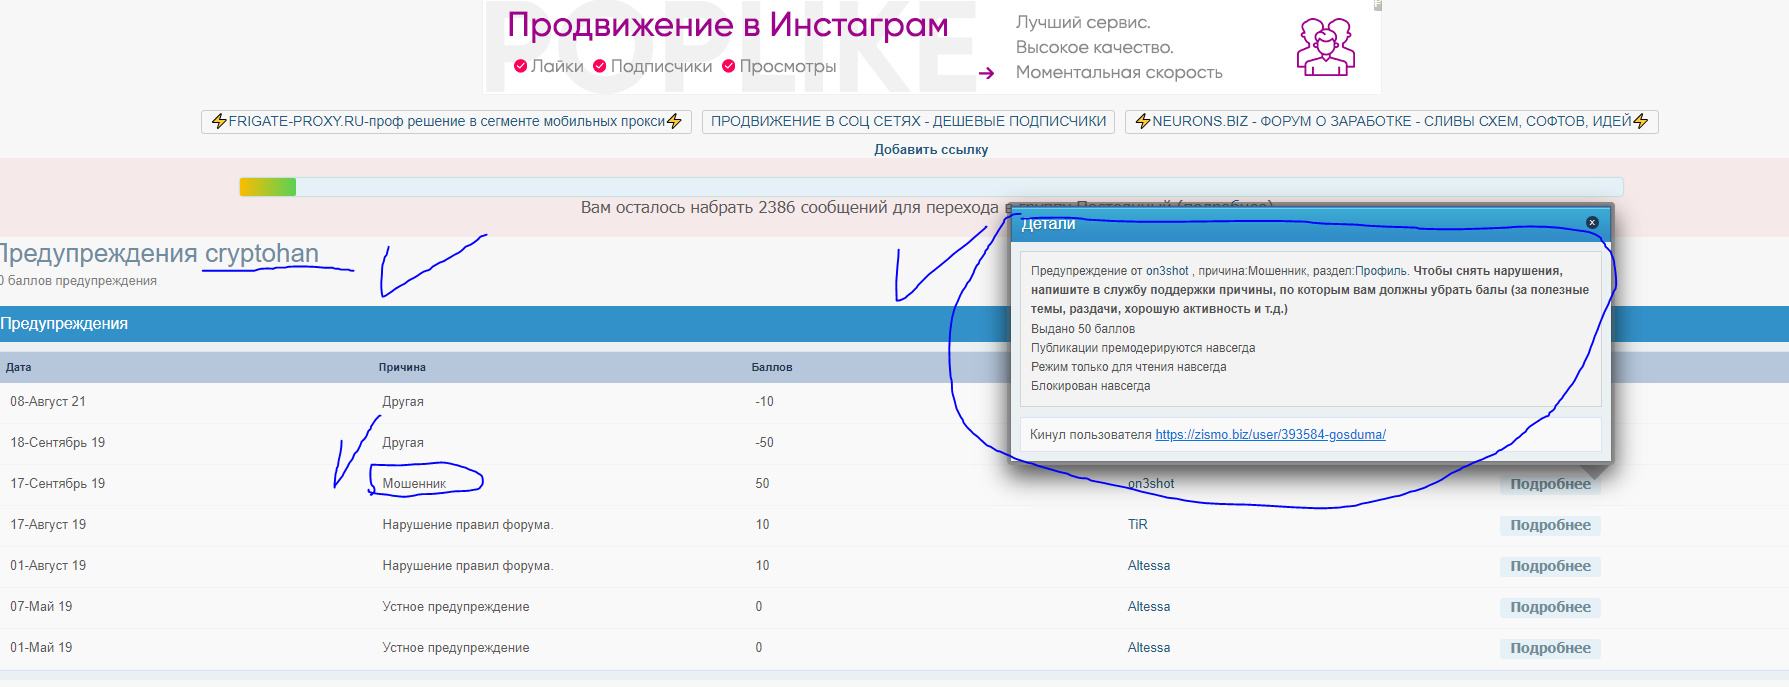Image resolution: width=1789 pixels, height=687 pixels.
Task: Click the message progress bar
Action: [x=930, y=187]
